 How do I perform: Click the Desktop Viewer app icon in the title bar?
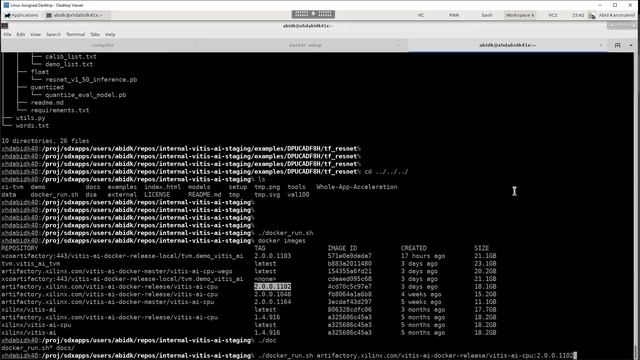(6, 5)
